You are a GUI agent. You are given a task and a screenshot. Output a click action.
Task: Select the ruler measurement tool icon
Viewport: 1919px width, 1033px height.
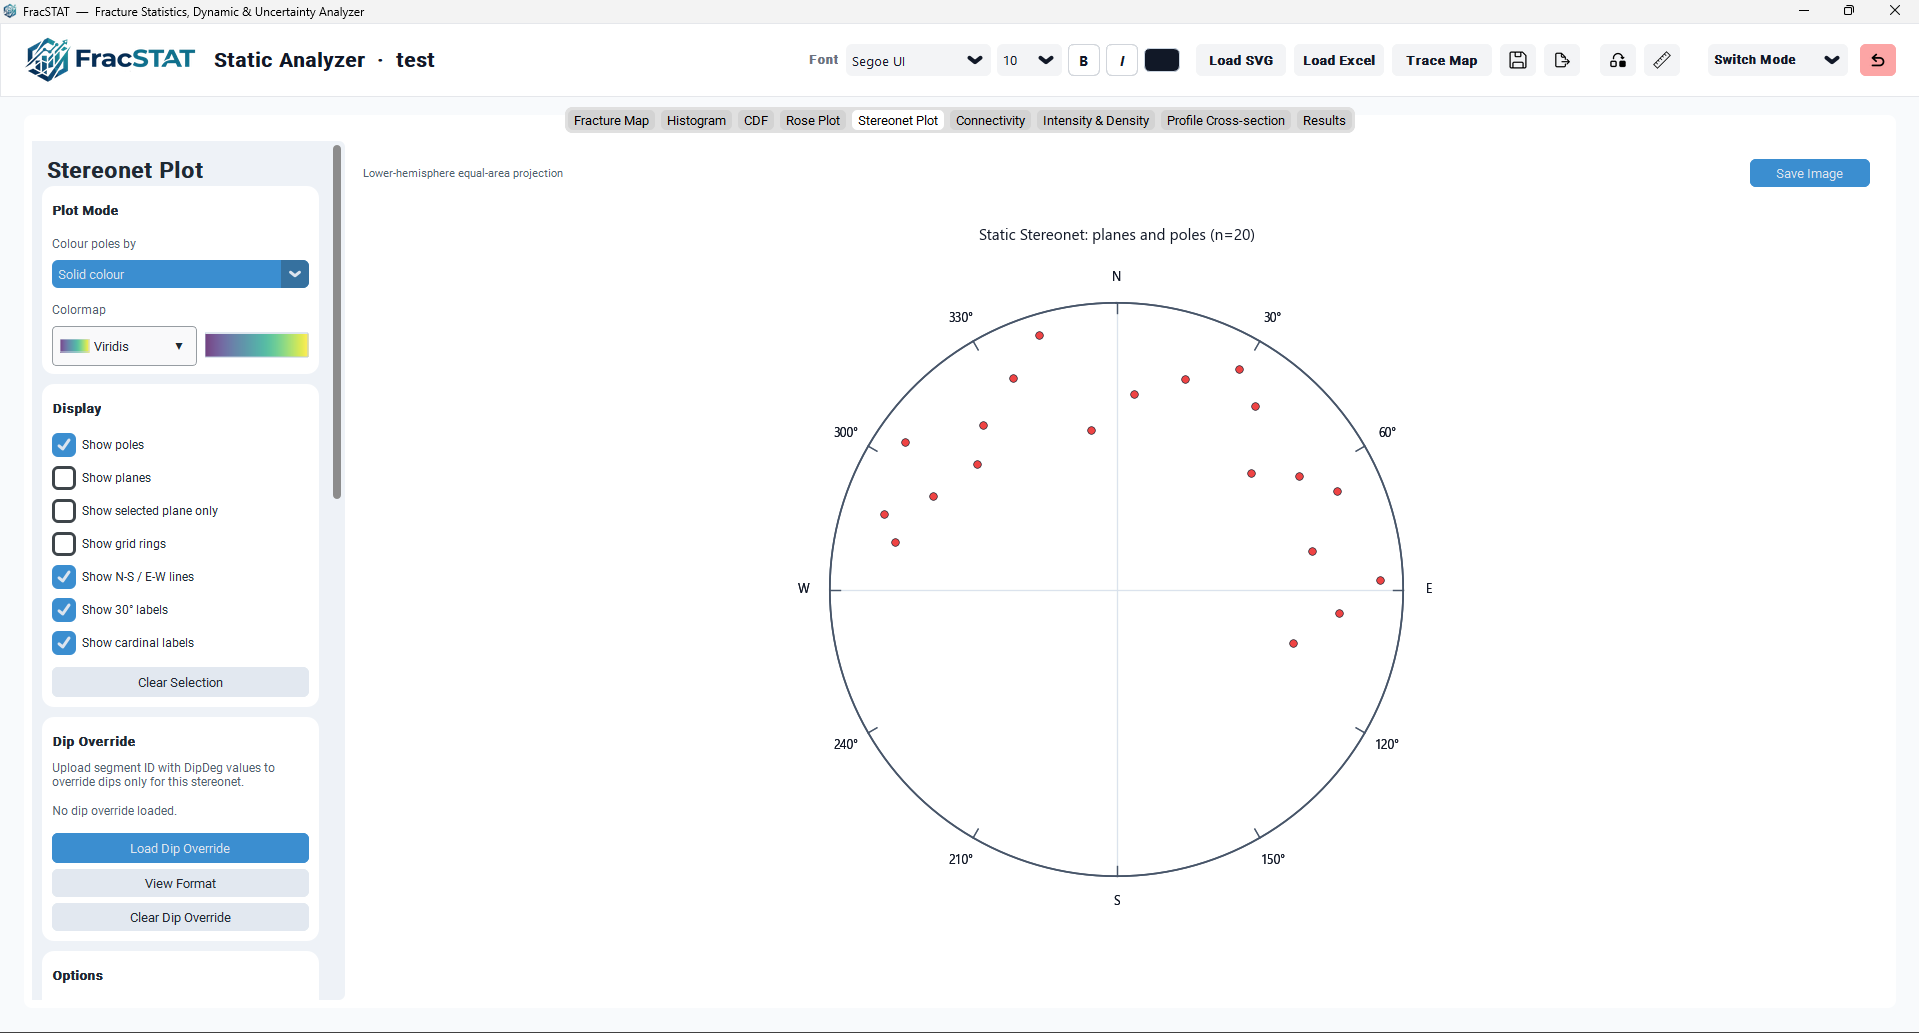pos(1662,60)
